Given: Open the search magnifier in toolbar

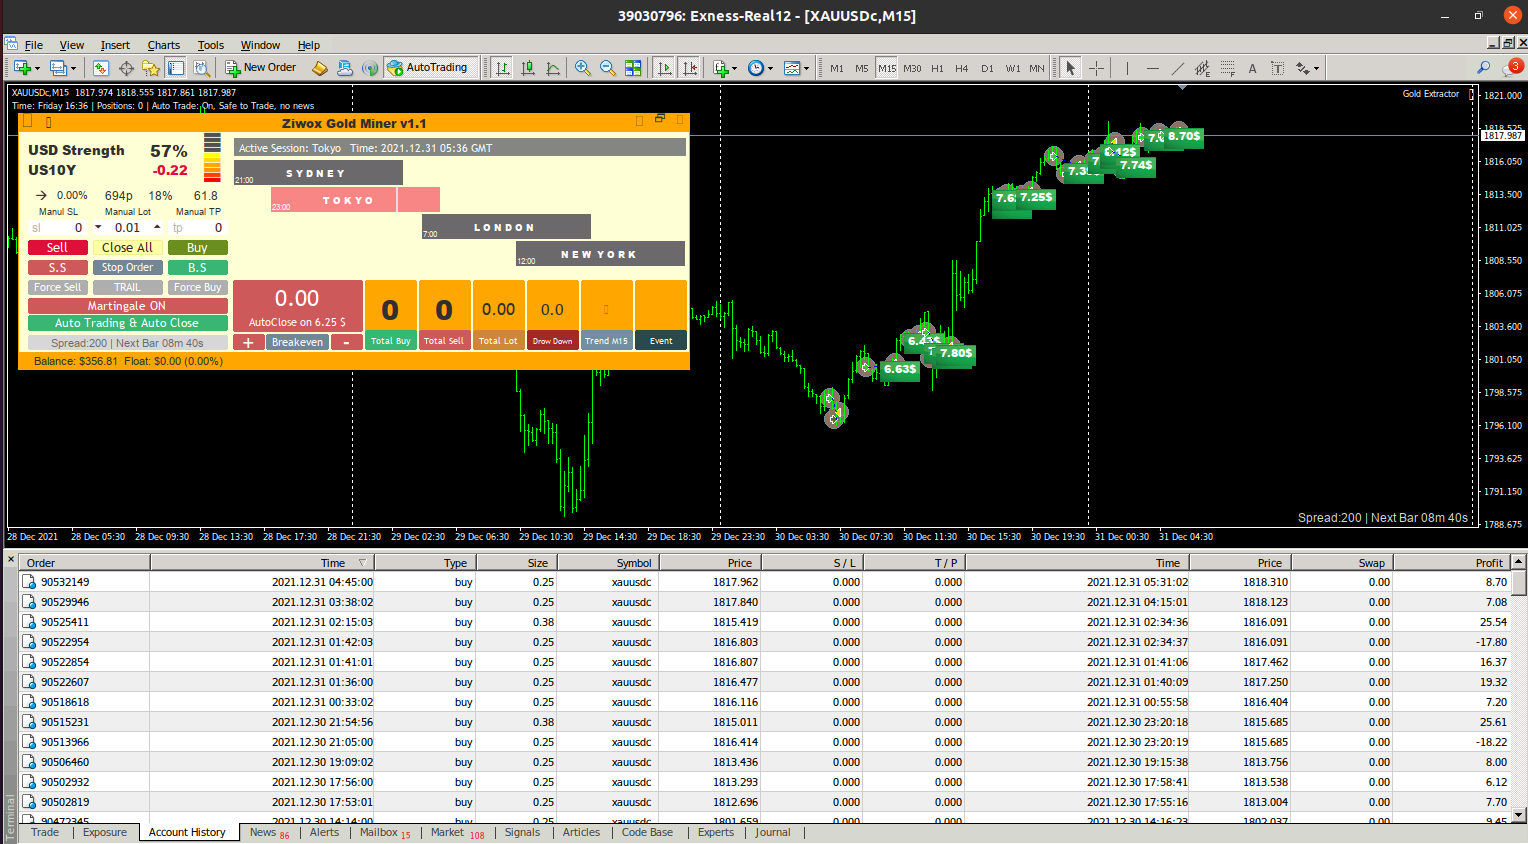Looking at the screenshot, I should click(x=1483, y=68).
